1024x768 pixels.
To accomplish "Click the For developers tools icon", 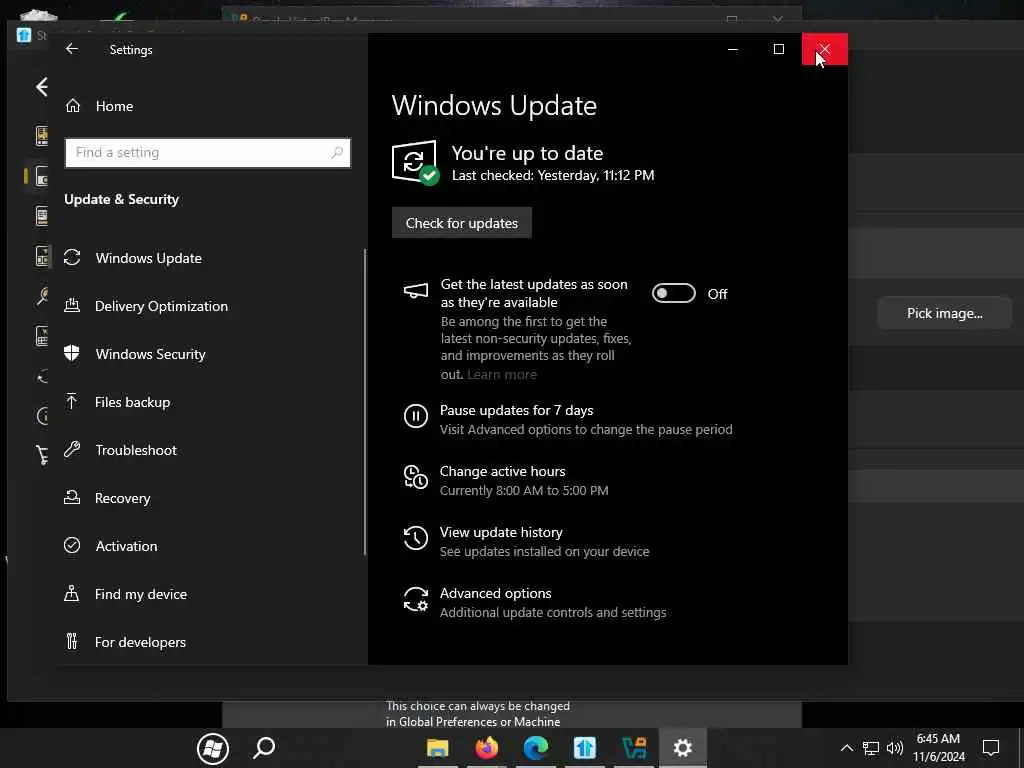I will coord(72,641).
